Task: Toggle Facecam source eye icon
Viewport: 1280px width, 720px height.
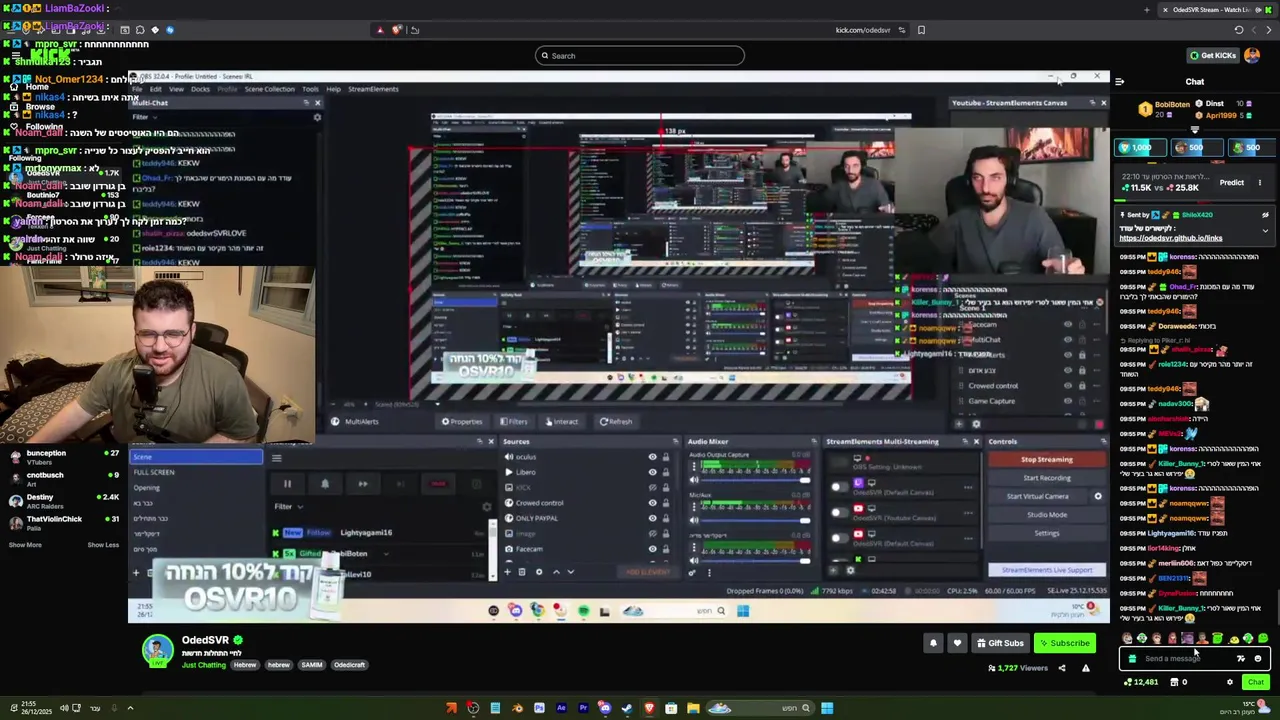Action: click(653, 549)
